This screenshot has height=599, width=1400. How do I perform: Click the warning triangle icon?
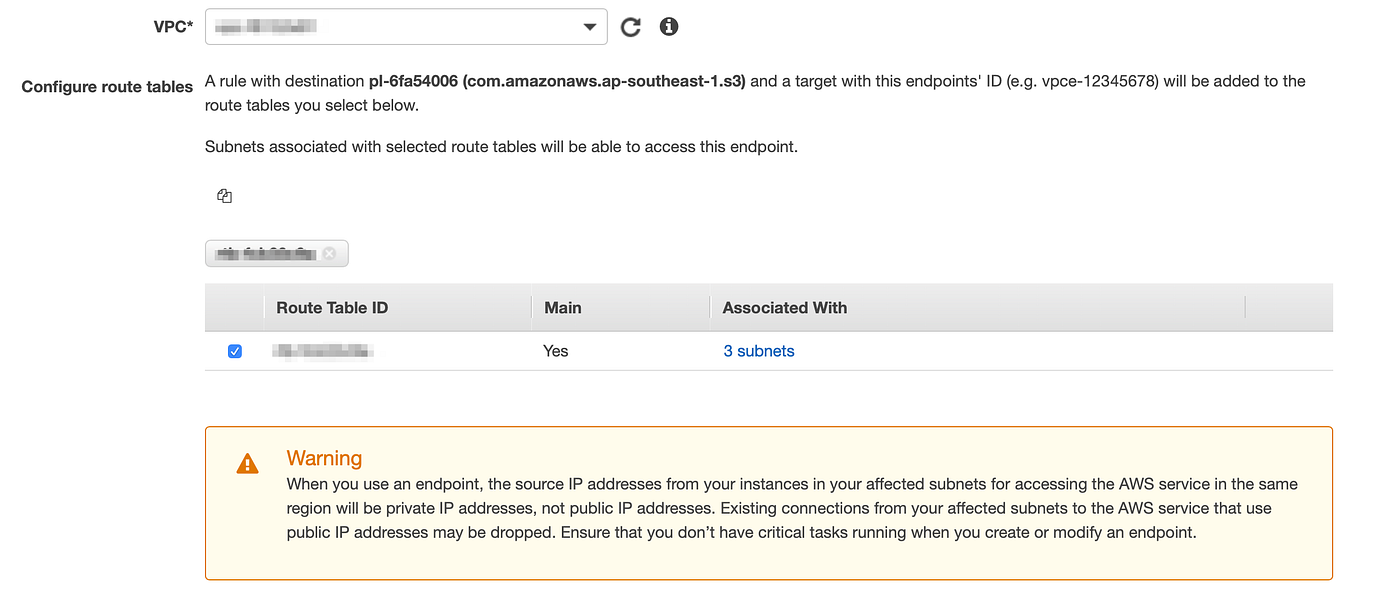coord(247,463)
